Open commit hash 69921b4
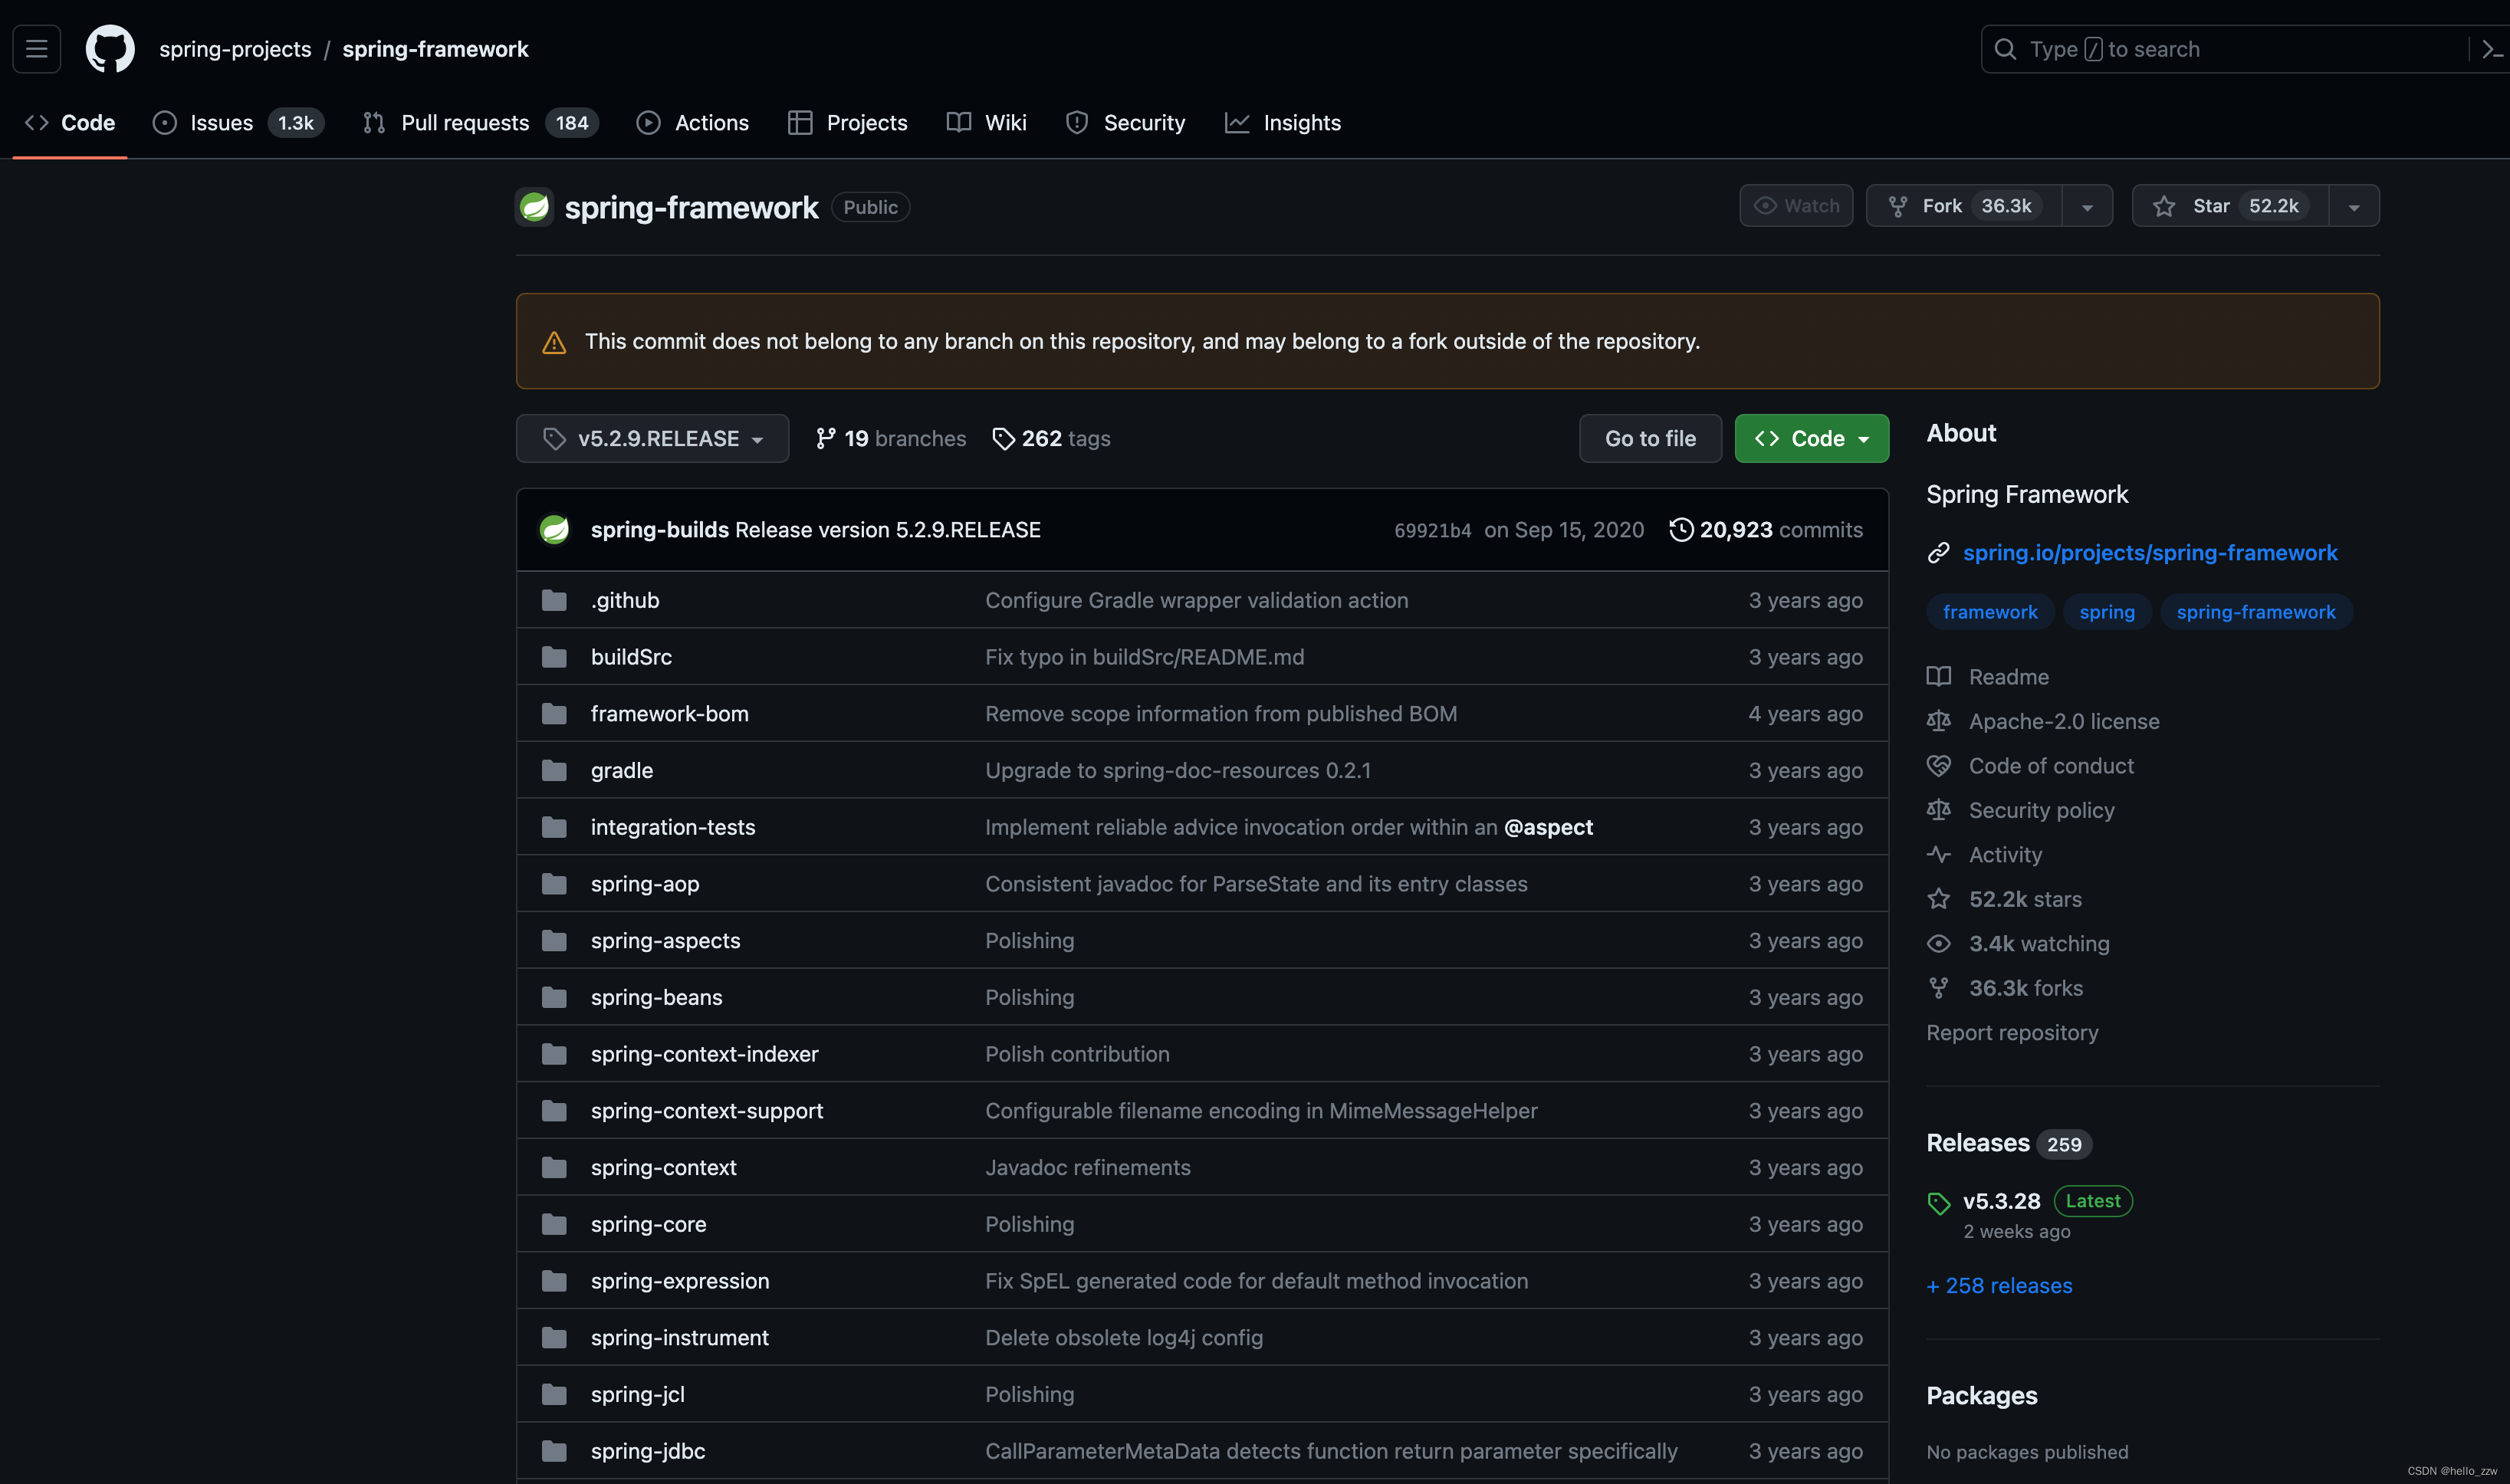The image size is (2510, 1484). [x=1432, y=530]
